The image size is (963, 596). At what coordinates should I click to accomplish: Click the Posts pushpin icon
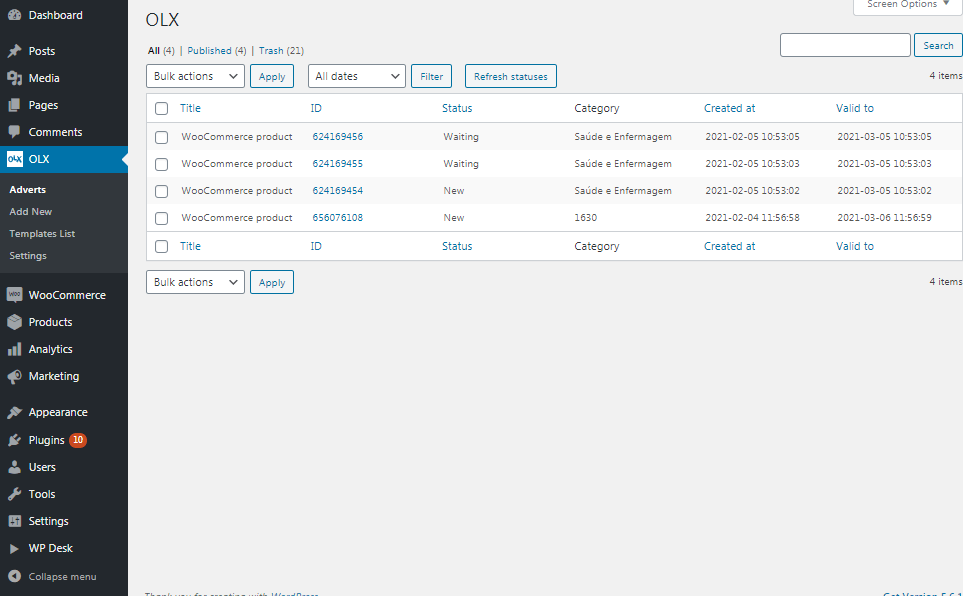[x=14, y=51]
